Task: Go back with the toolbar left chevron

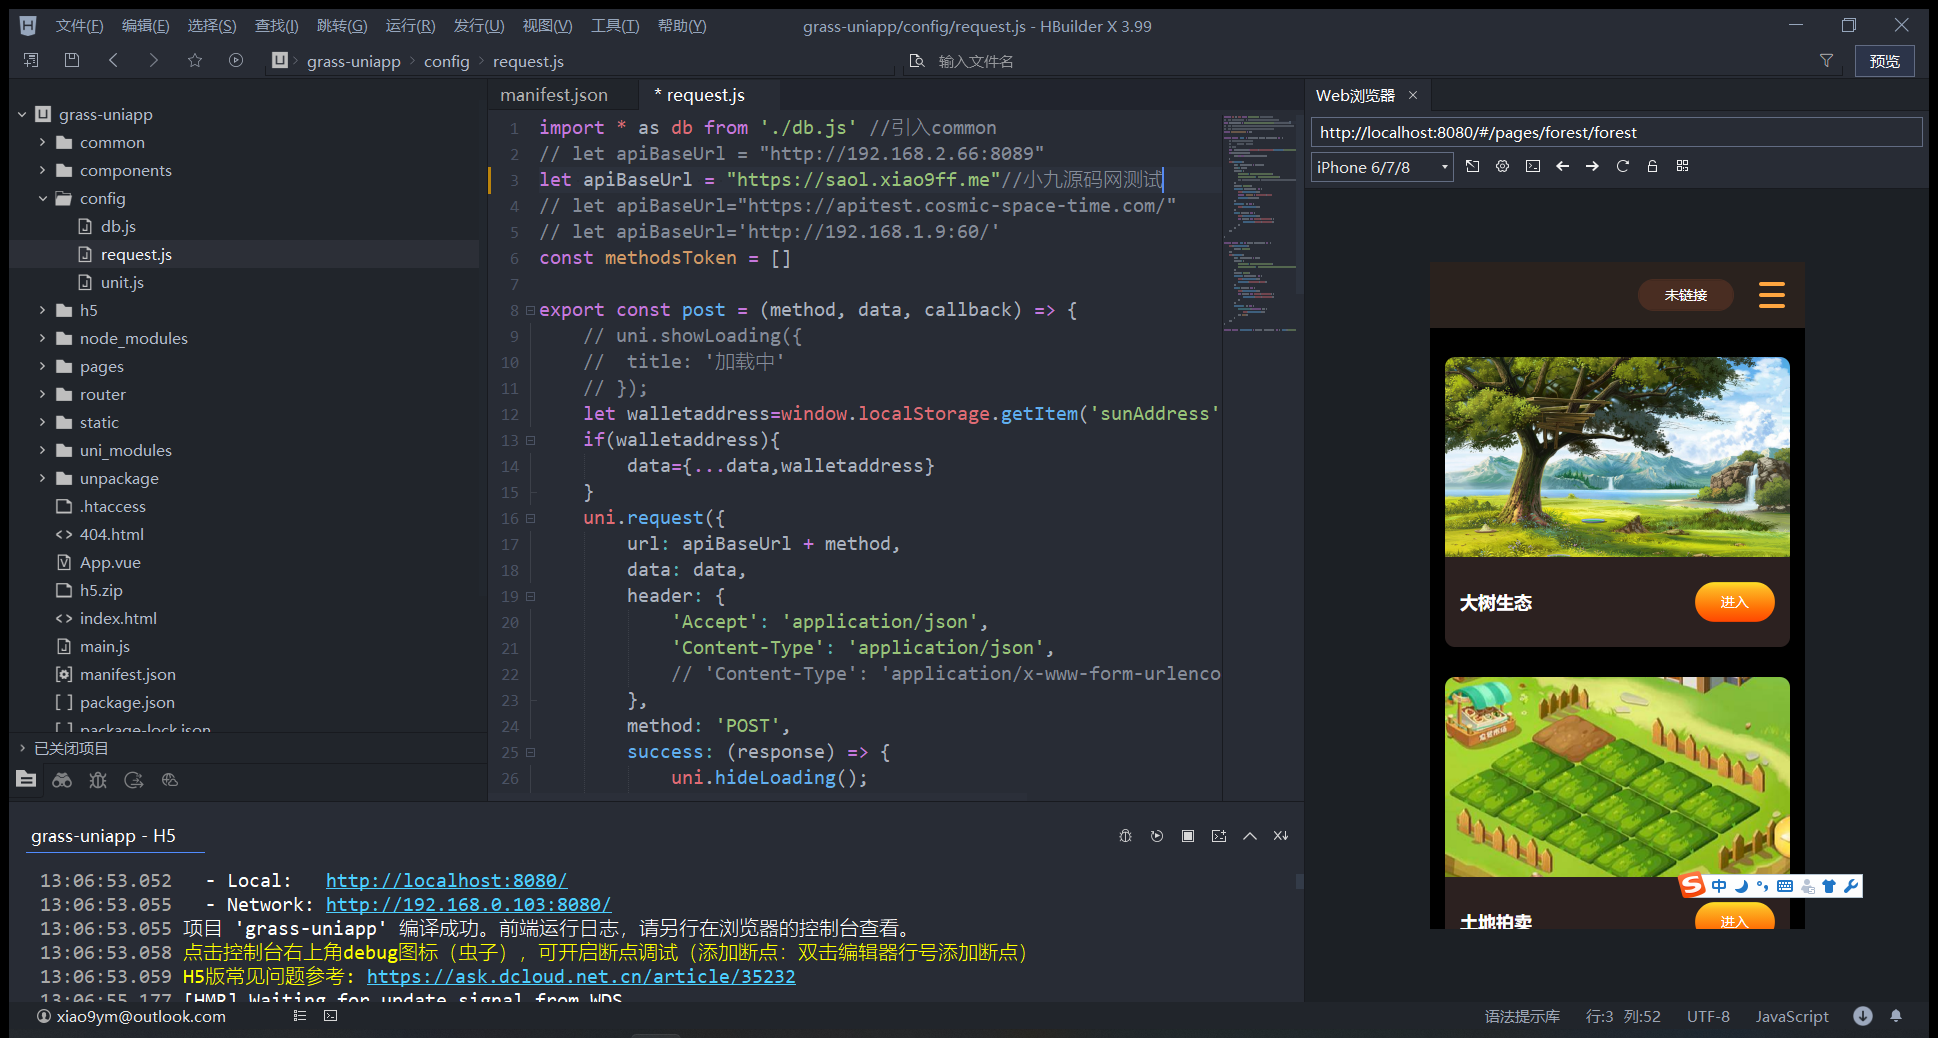Action: click(x=113, y=61)
